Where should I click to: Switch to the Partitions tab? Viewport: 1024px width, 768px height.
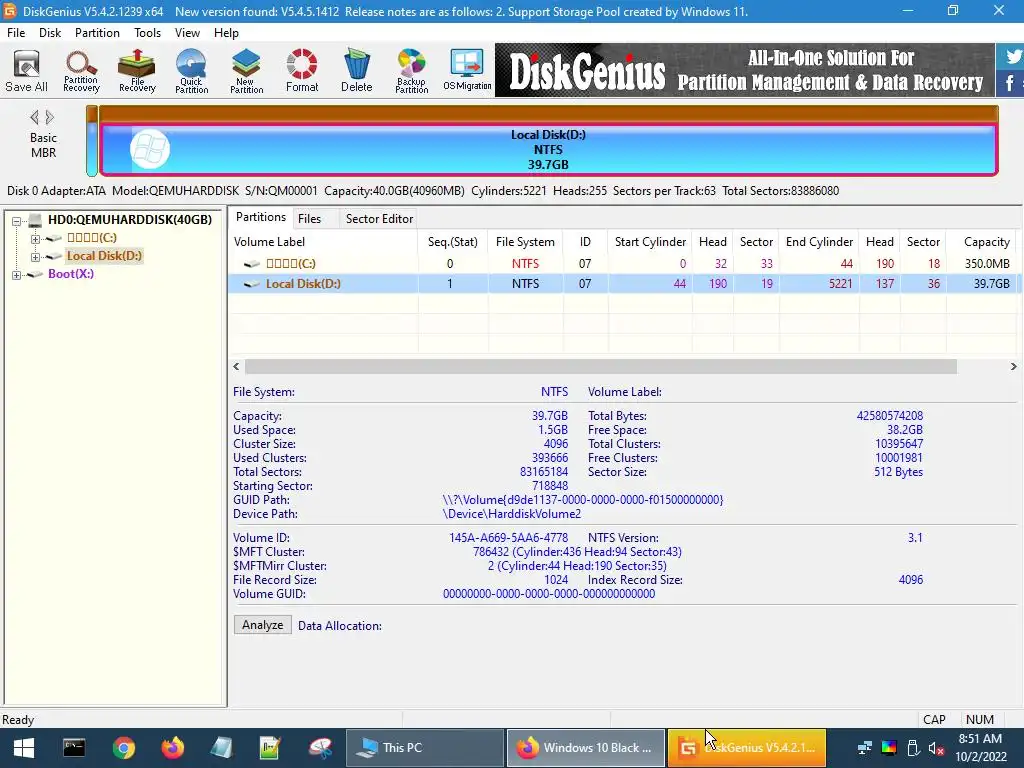261,217
